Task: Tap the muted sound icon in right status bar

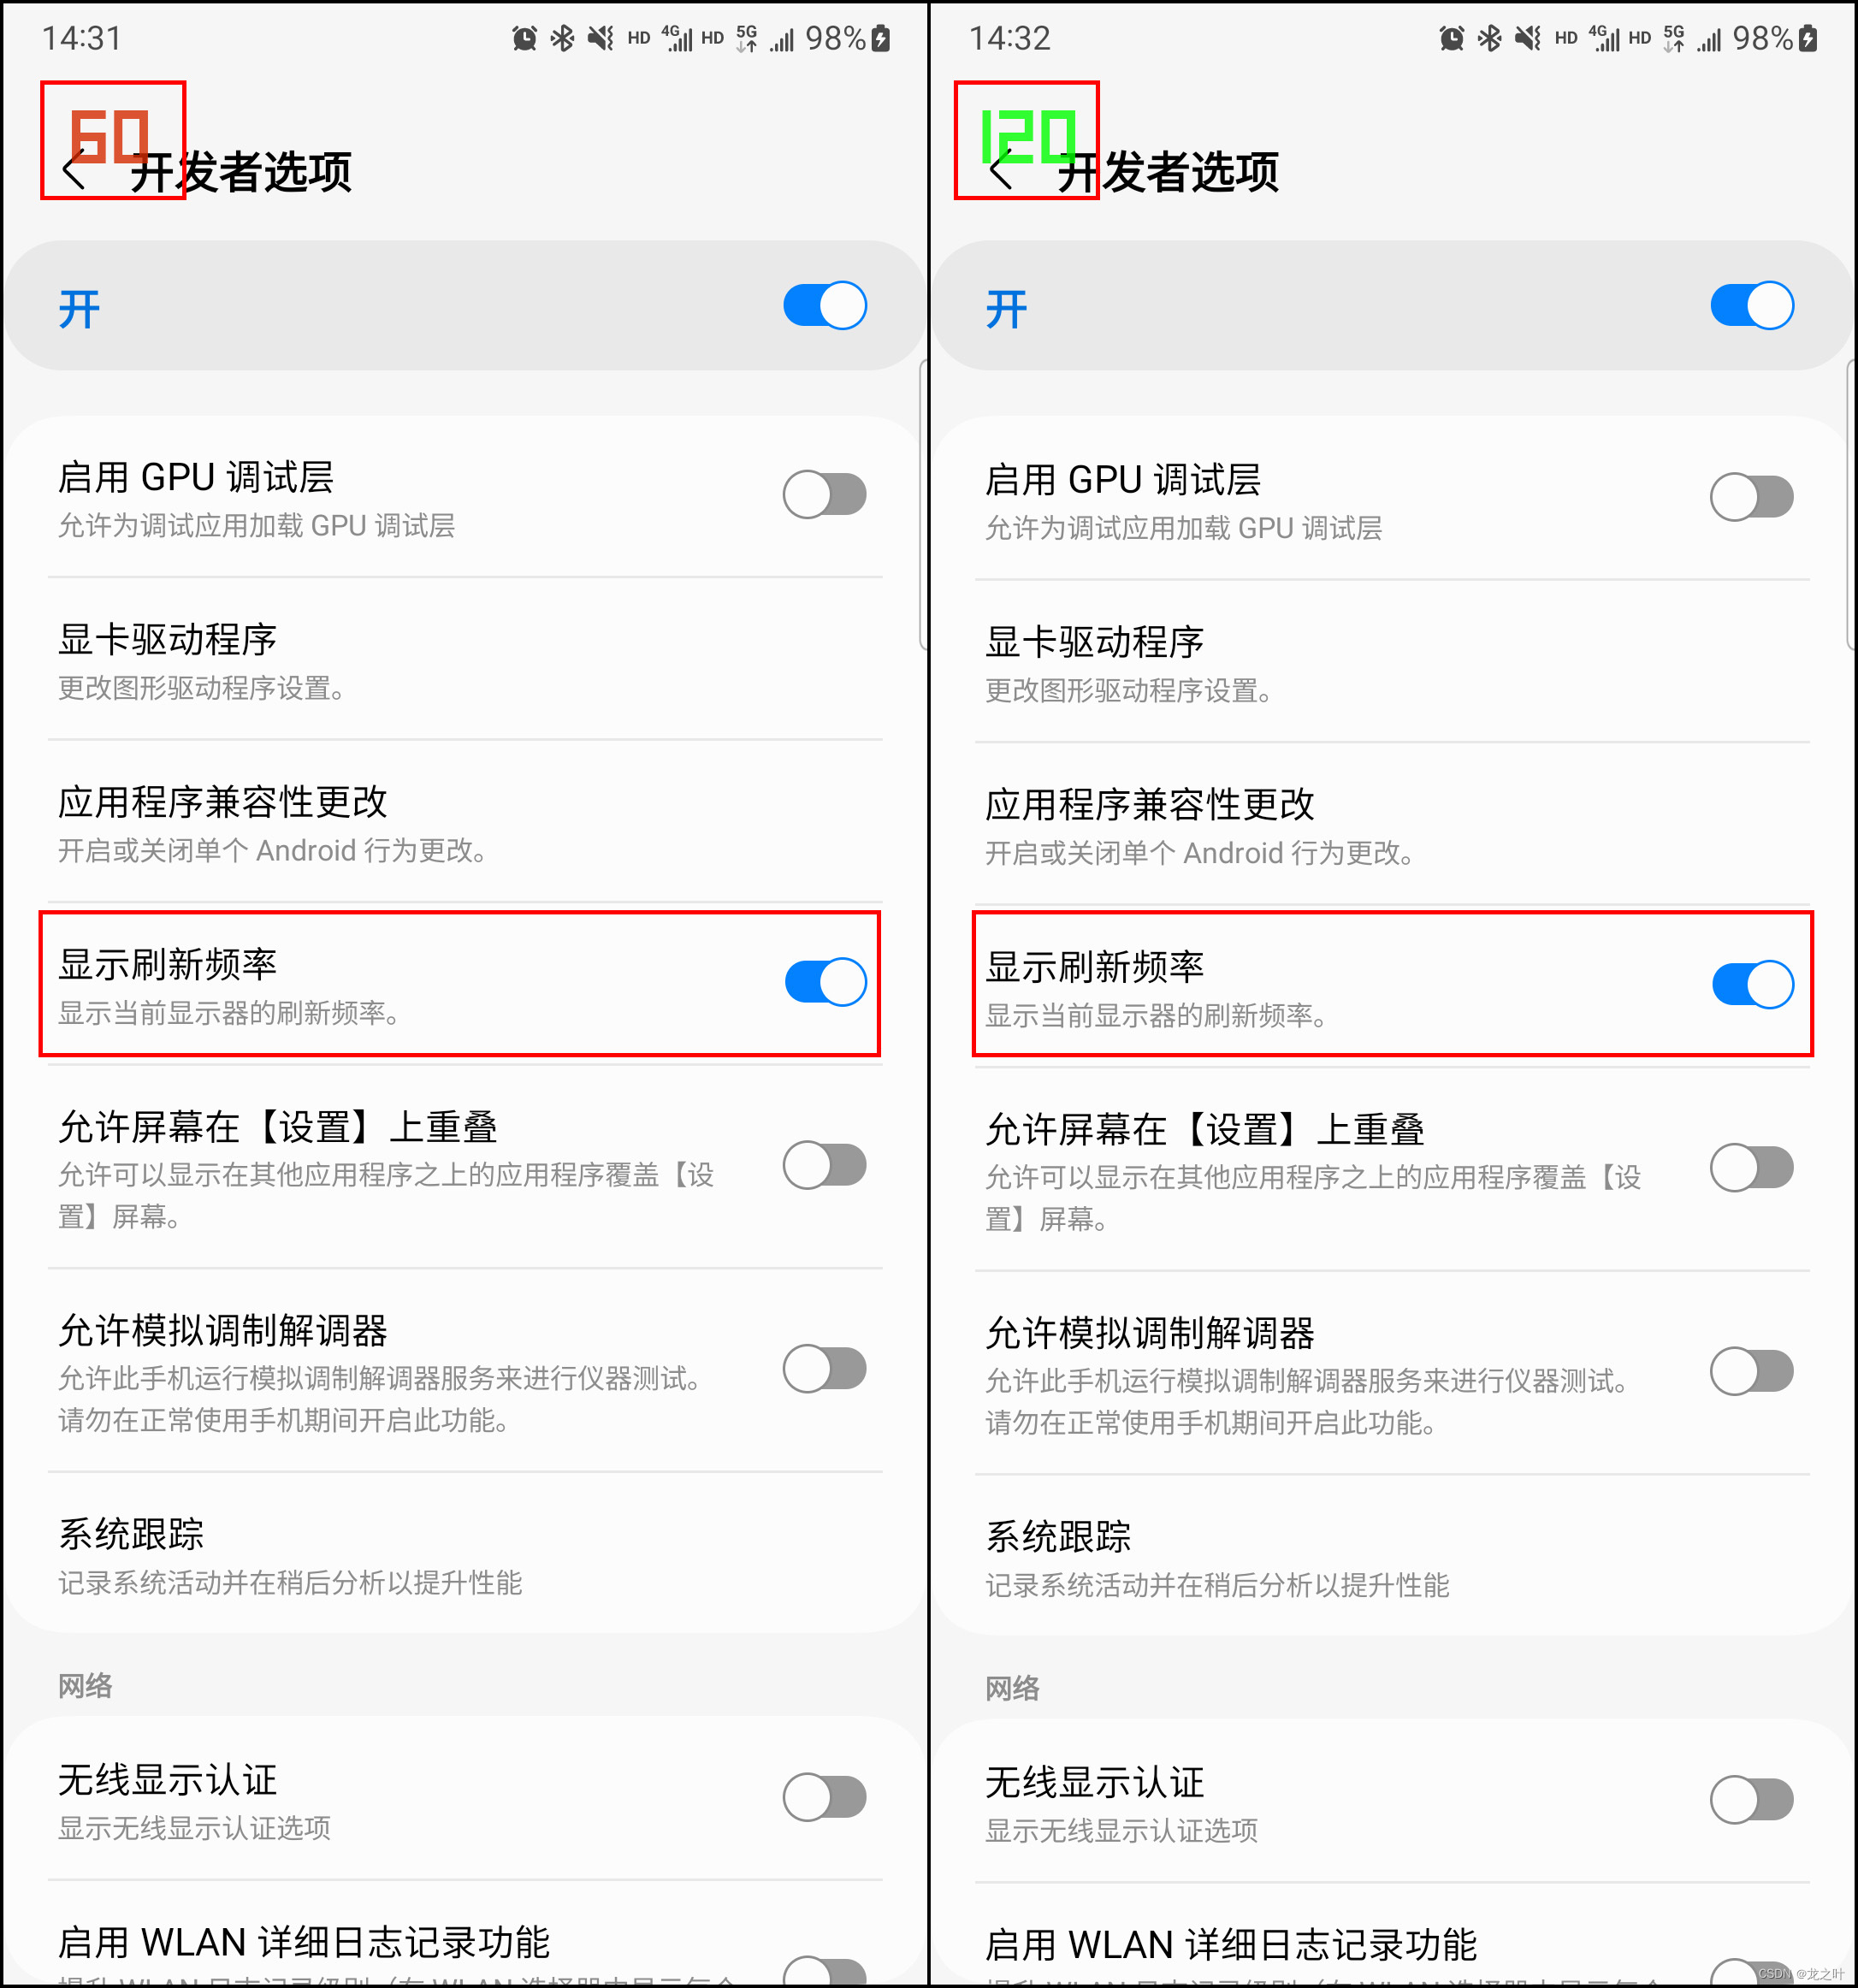Action: (x=1527, y=39)
